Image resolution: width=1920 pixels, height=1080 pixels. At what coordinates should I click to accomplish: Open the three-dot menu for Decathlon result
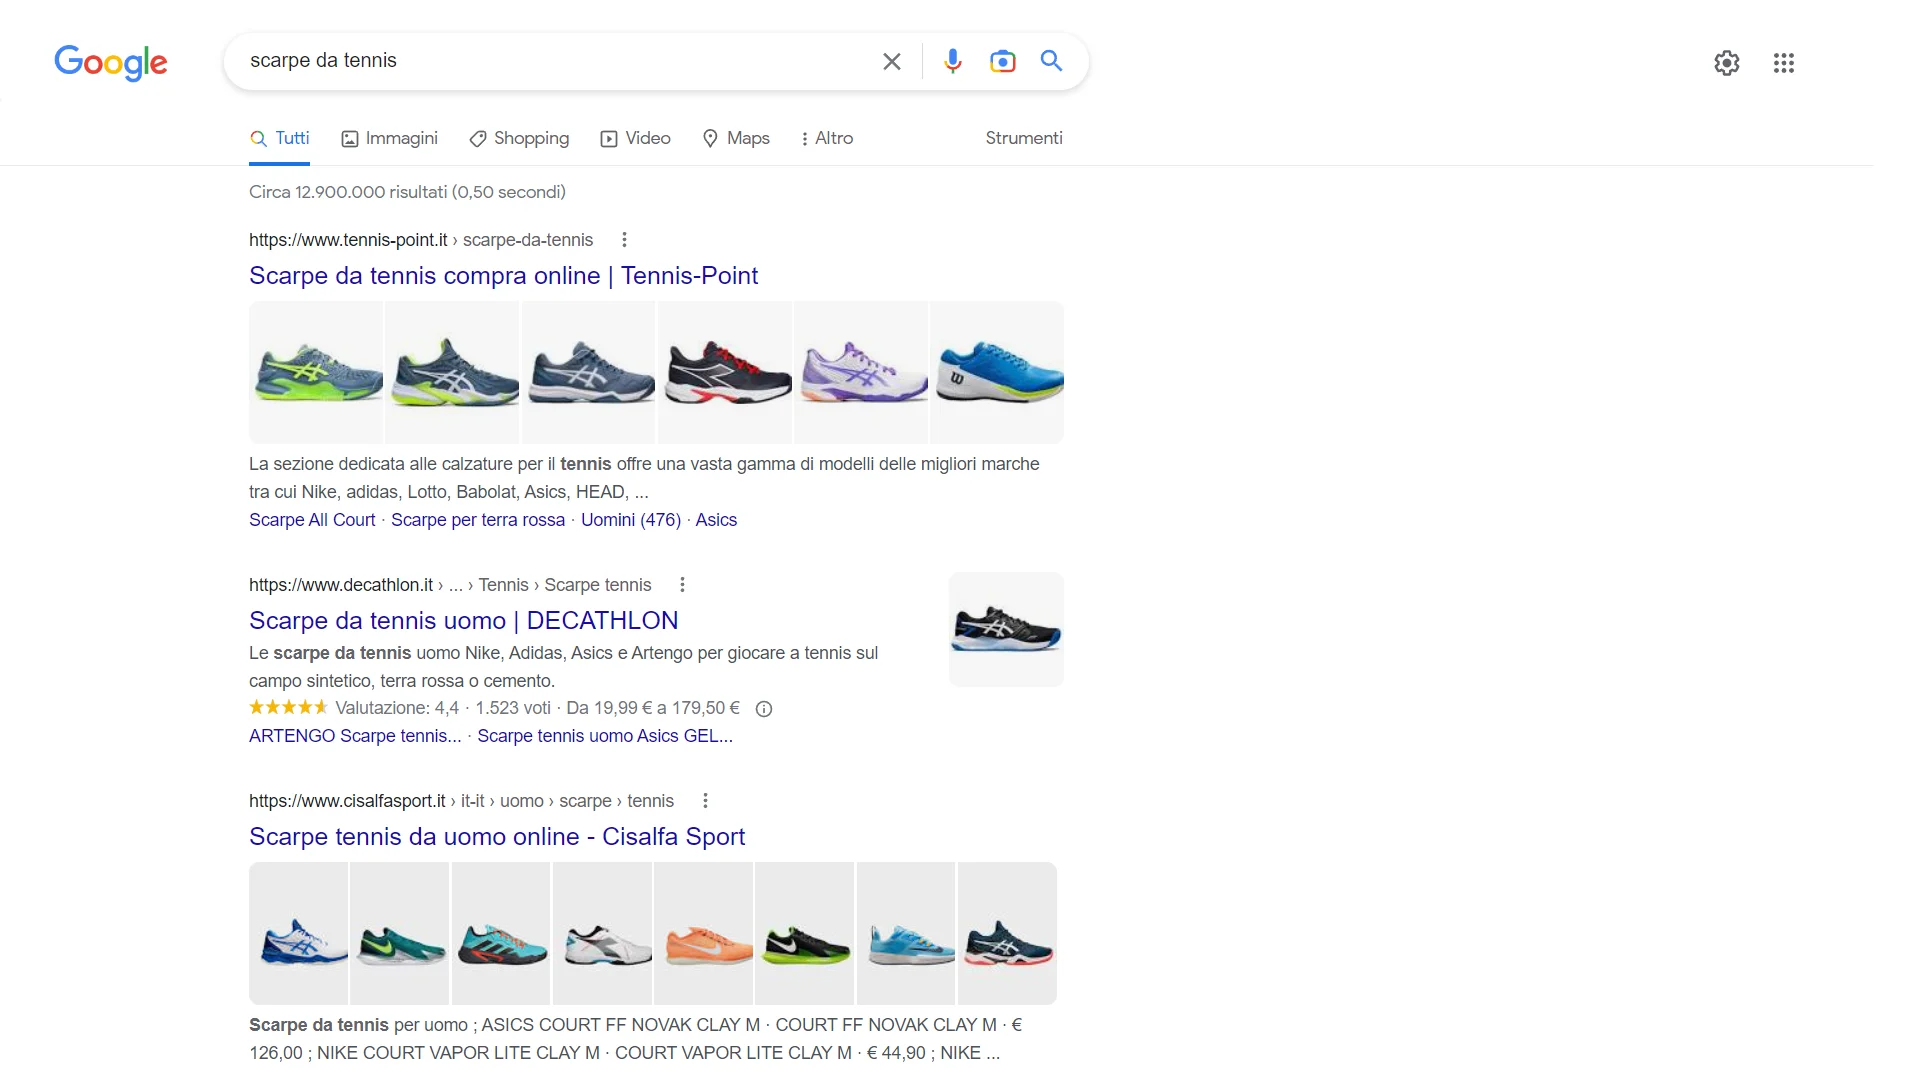[x=683, y=584]
